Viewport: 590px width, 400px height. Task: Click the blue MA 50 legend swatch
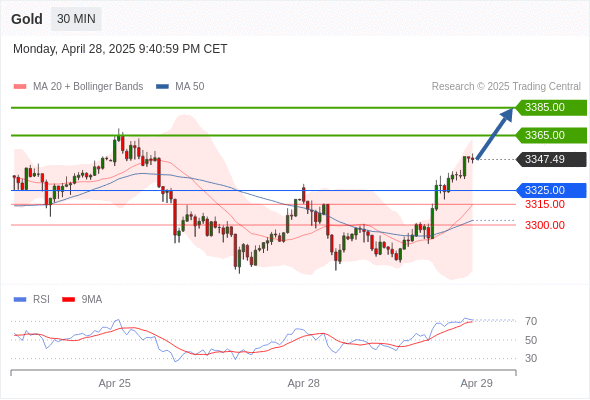point(162,87)
